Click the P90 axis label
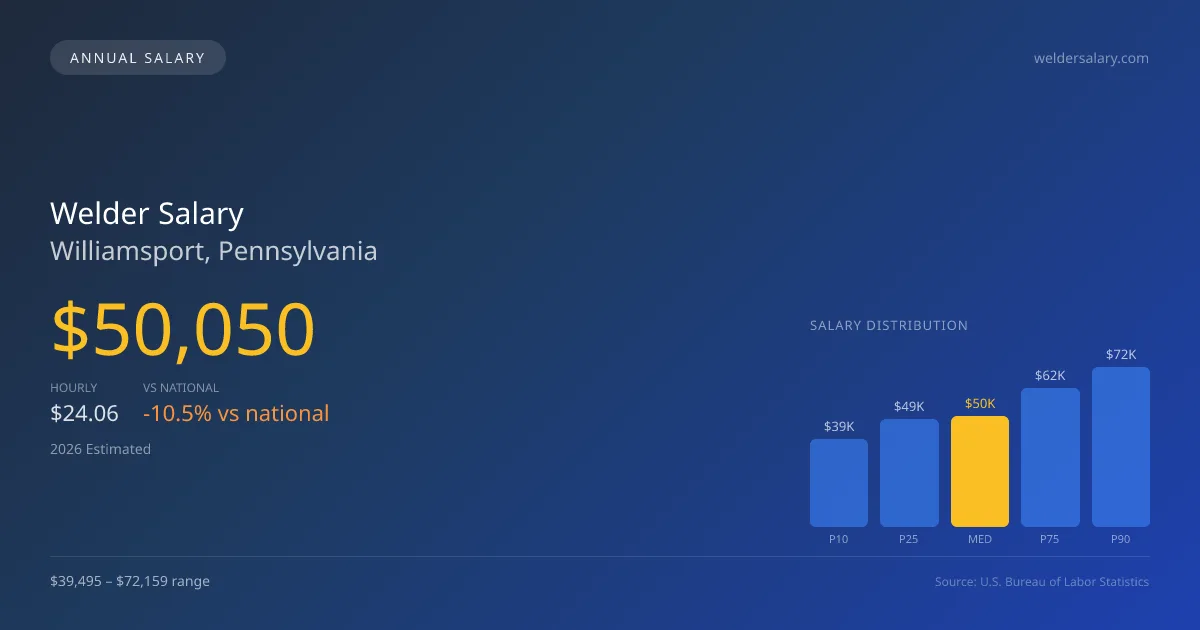This screenshot has width=1200, height=630. tap(1121, 539)
